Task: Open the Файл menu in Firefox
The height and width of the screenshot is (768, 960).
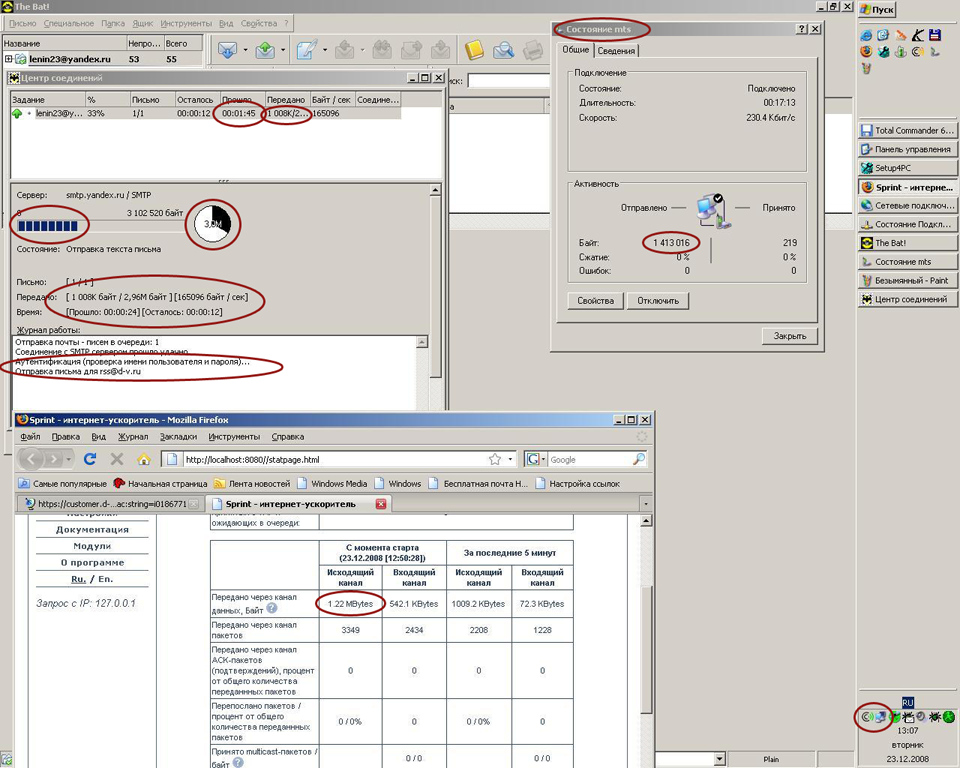Action: (x=30, y=437)
